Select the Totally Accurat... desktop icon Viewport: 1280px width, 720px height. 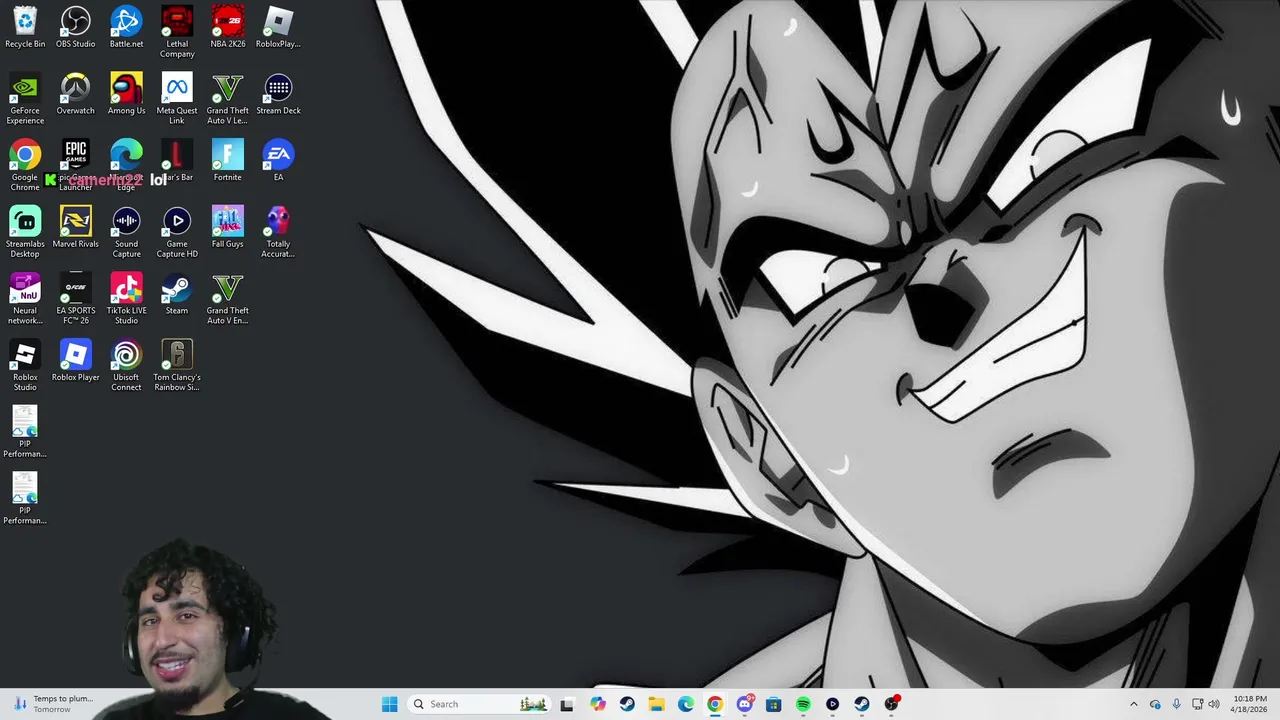pos(278,232)
